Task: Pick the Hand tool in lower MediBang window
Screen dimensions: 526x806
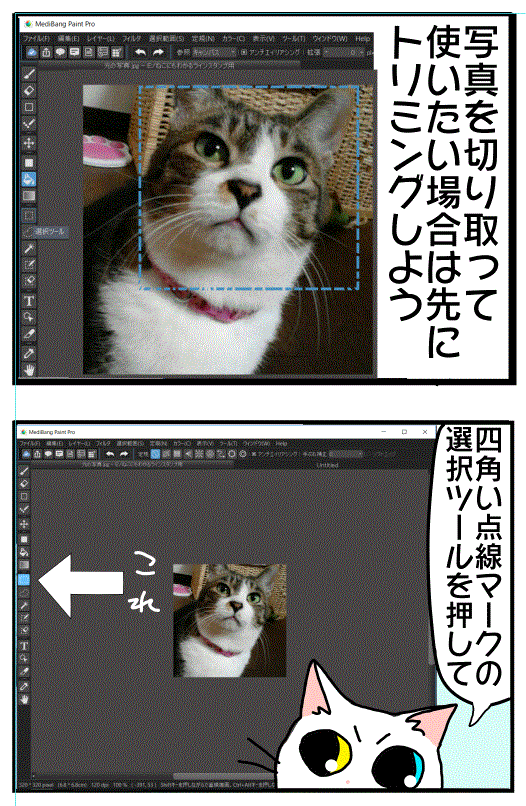Action: click(x=24, y=699)
